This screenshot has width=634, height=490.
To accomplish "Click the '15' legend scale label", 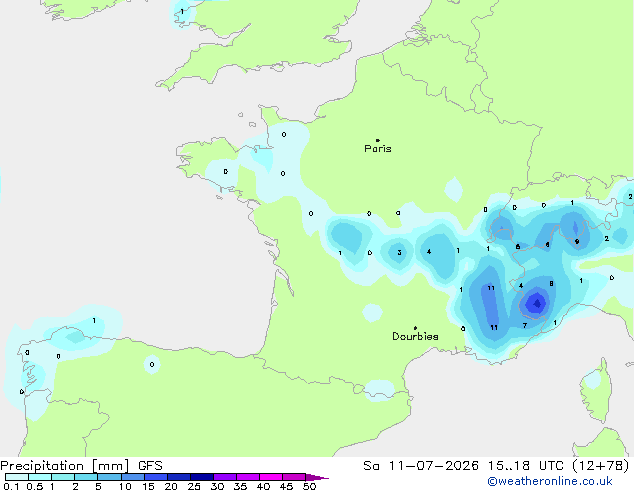I will [x=148, y=486].
